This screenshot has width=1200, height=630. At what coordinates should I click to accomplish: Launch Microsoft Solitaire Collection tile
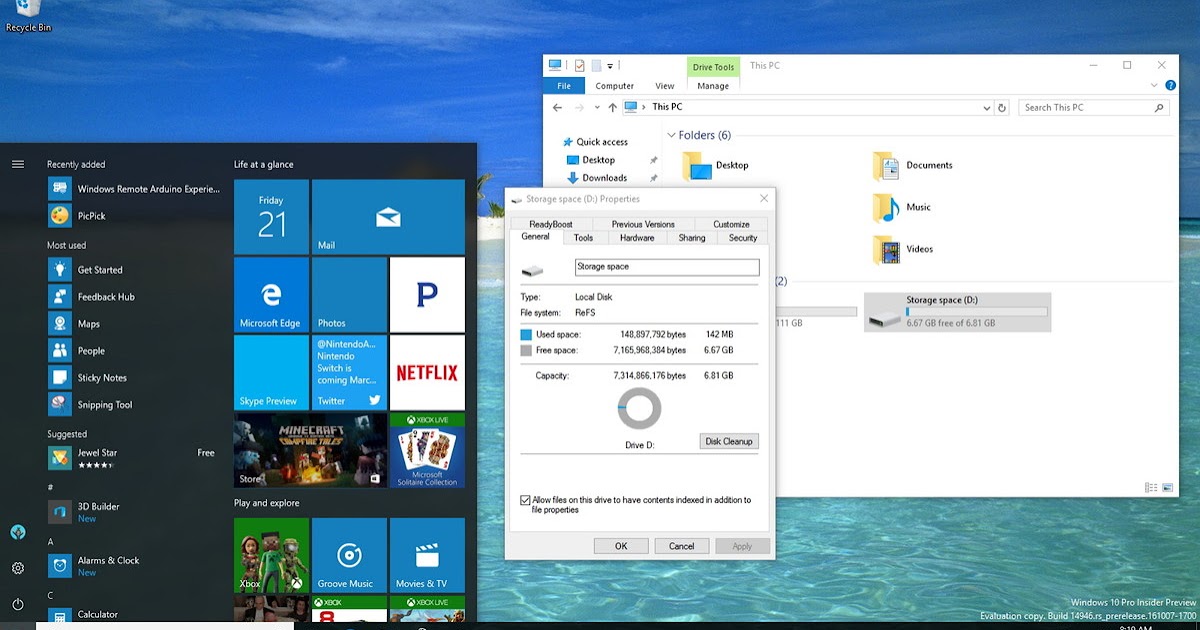point(427,450)
